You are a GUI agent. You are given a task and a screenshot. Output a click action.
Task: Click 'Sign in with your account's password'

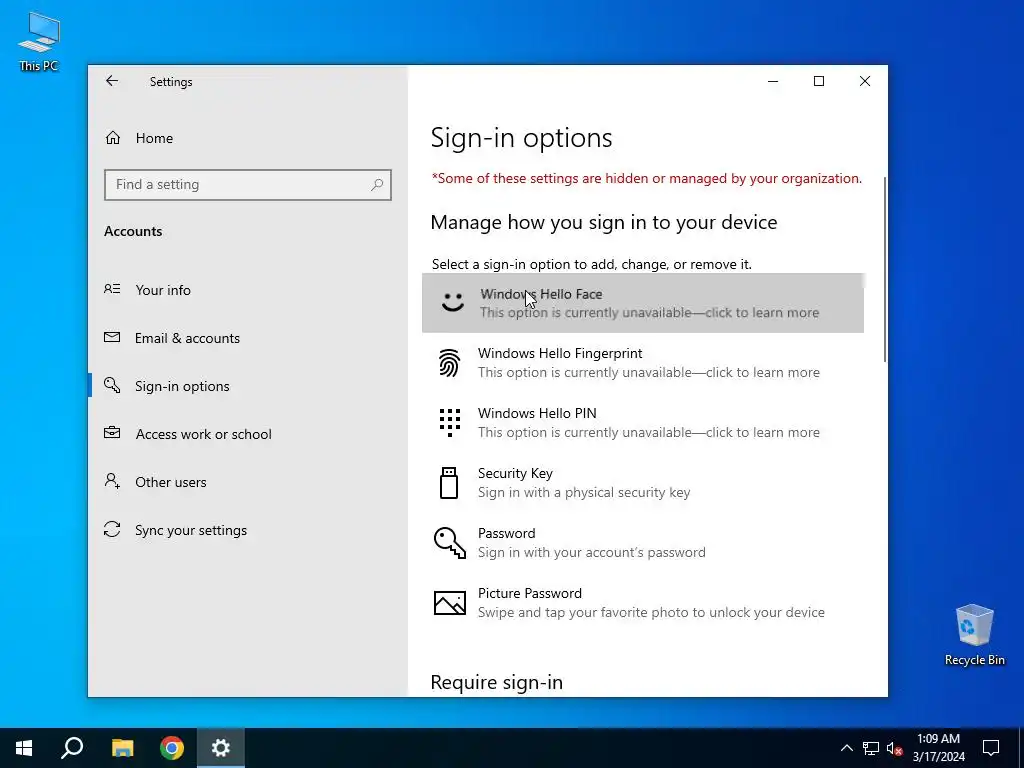coord(592,552)
